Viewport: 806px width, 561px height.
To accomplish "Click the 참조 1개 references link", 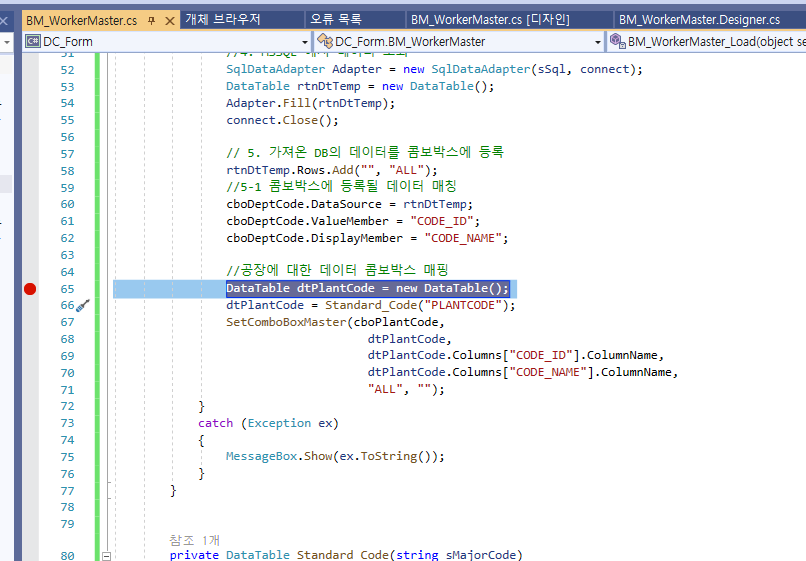I will 194,540.
